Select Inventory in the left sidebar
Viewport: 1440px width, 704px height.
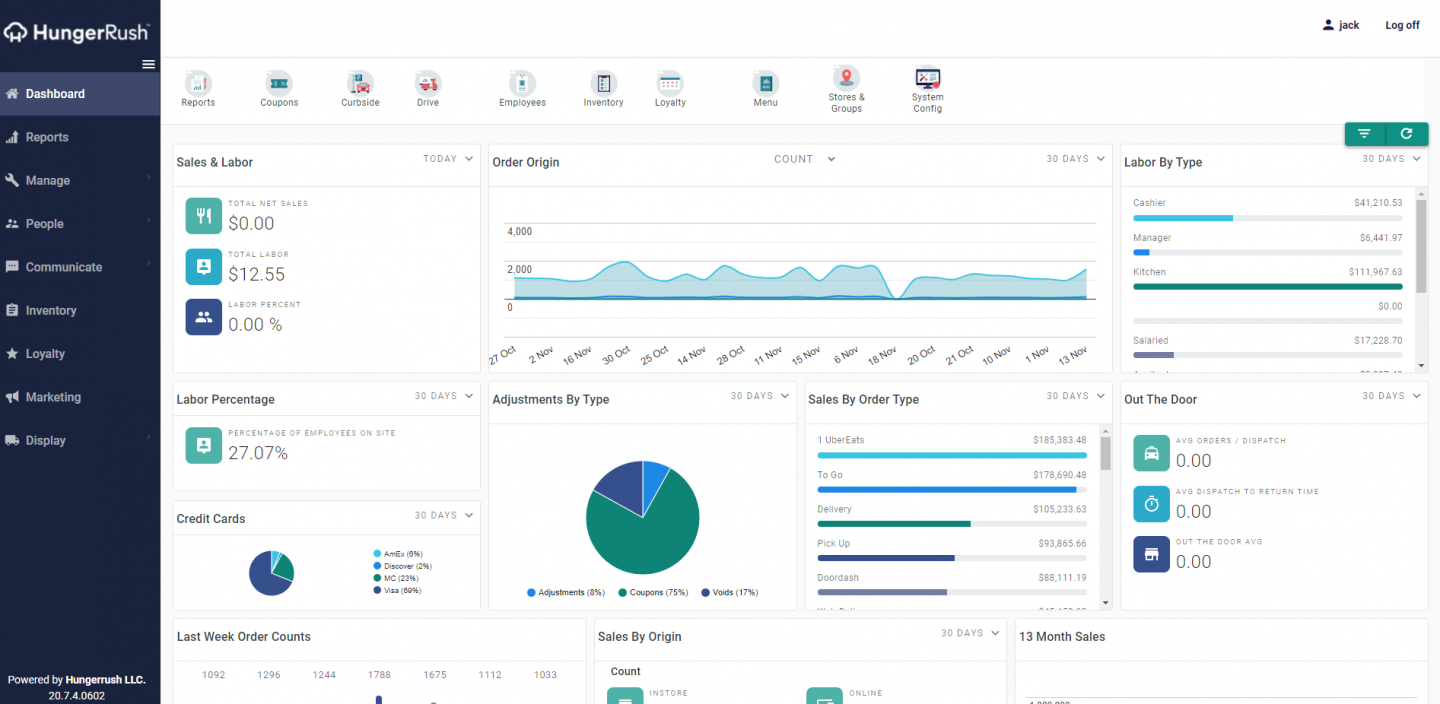pos(51,311)
